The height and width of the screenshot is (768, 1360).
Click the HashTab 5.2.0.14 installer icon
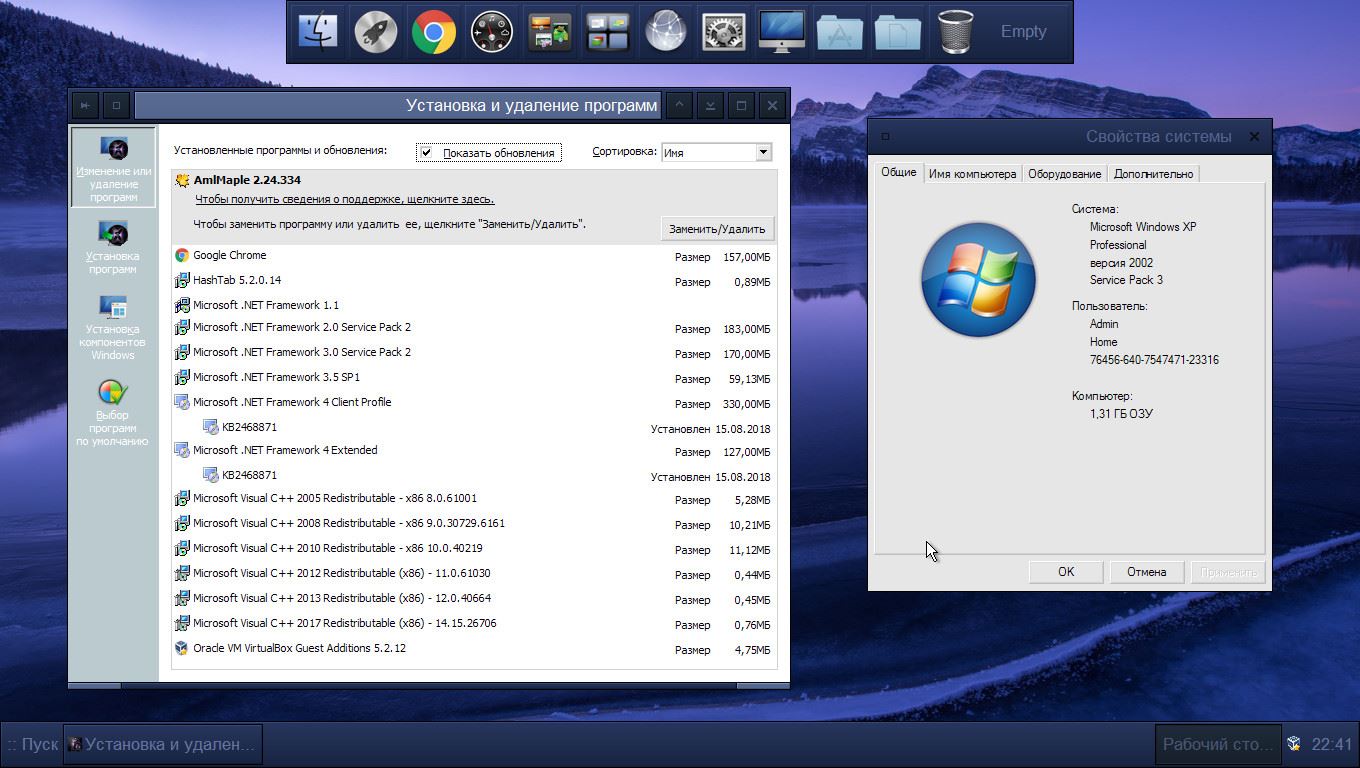[182, 281]
